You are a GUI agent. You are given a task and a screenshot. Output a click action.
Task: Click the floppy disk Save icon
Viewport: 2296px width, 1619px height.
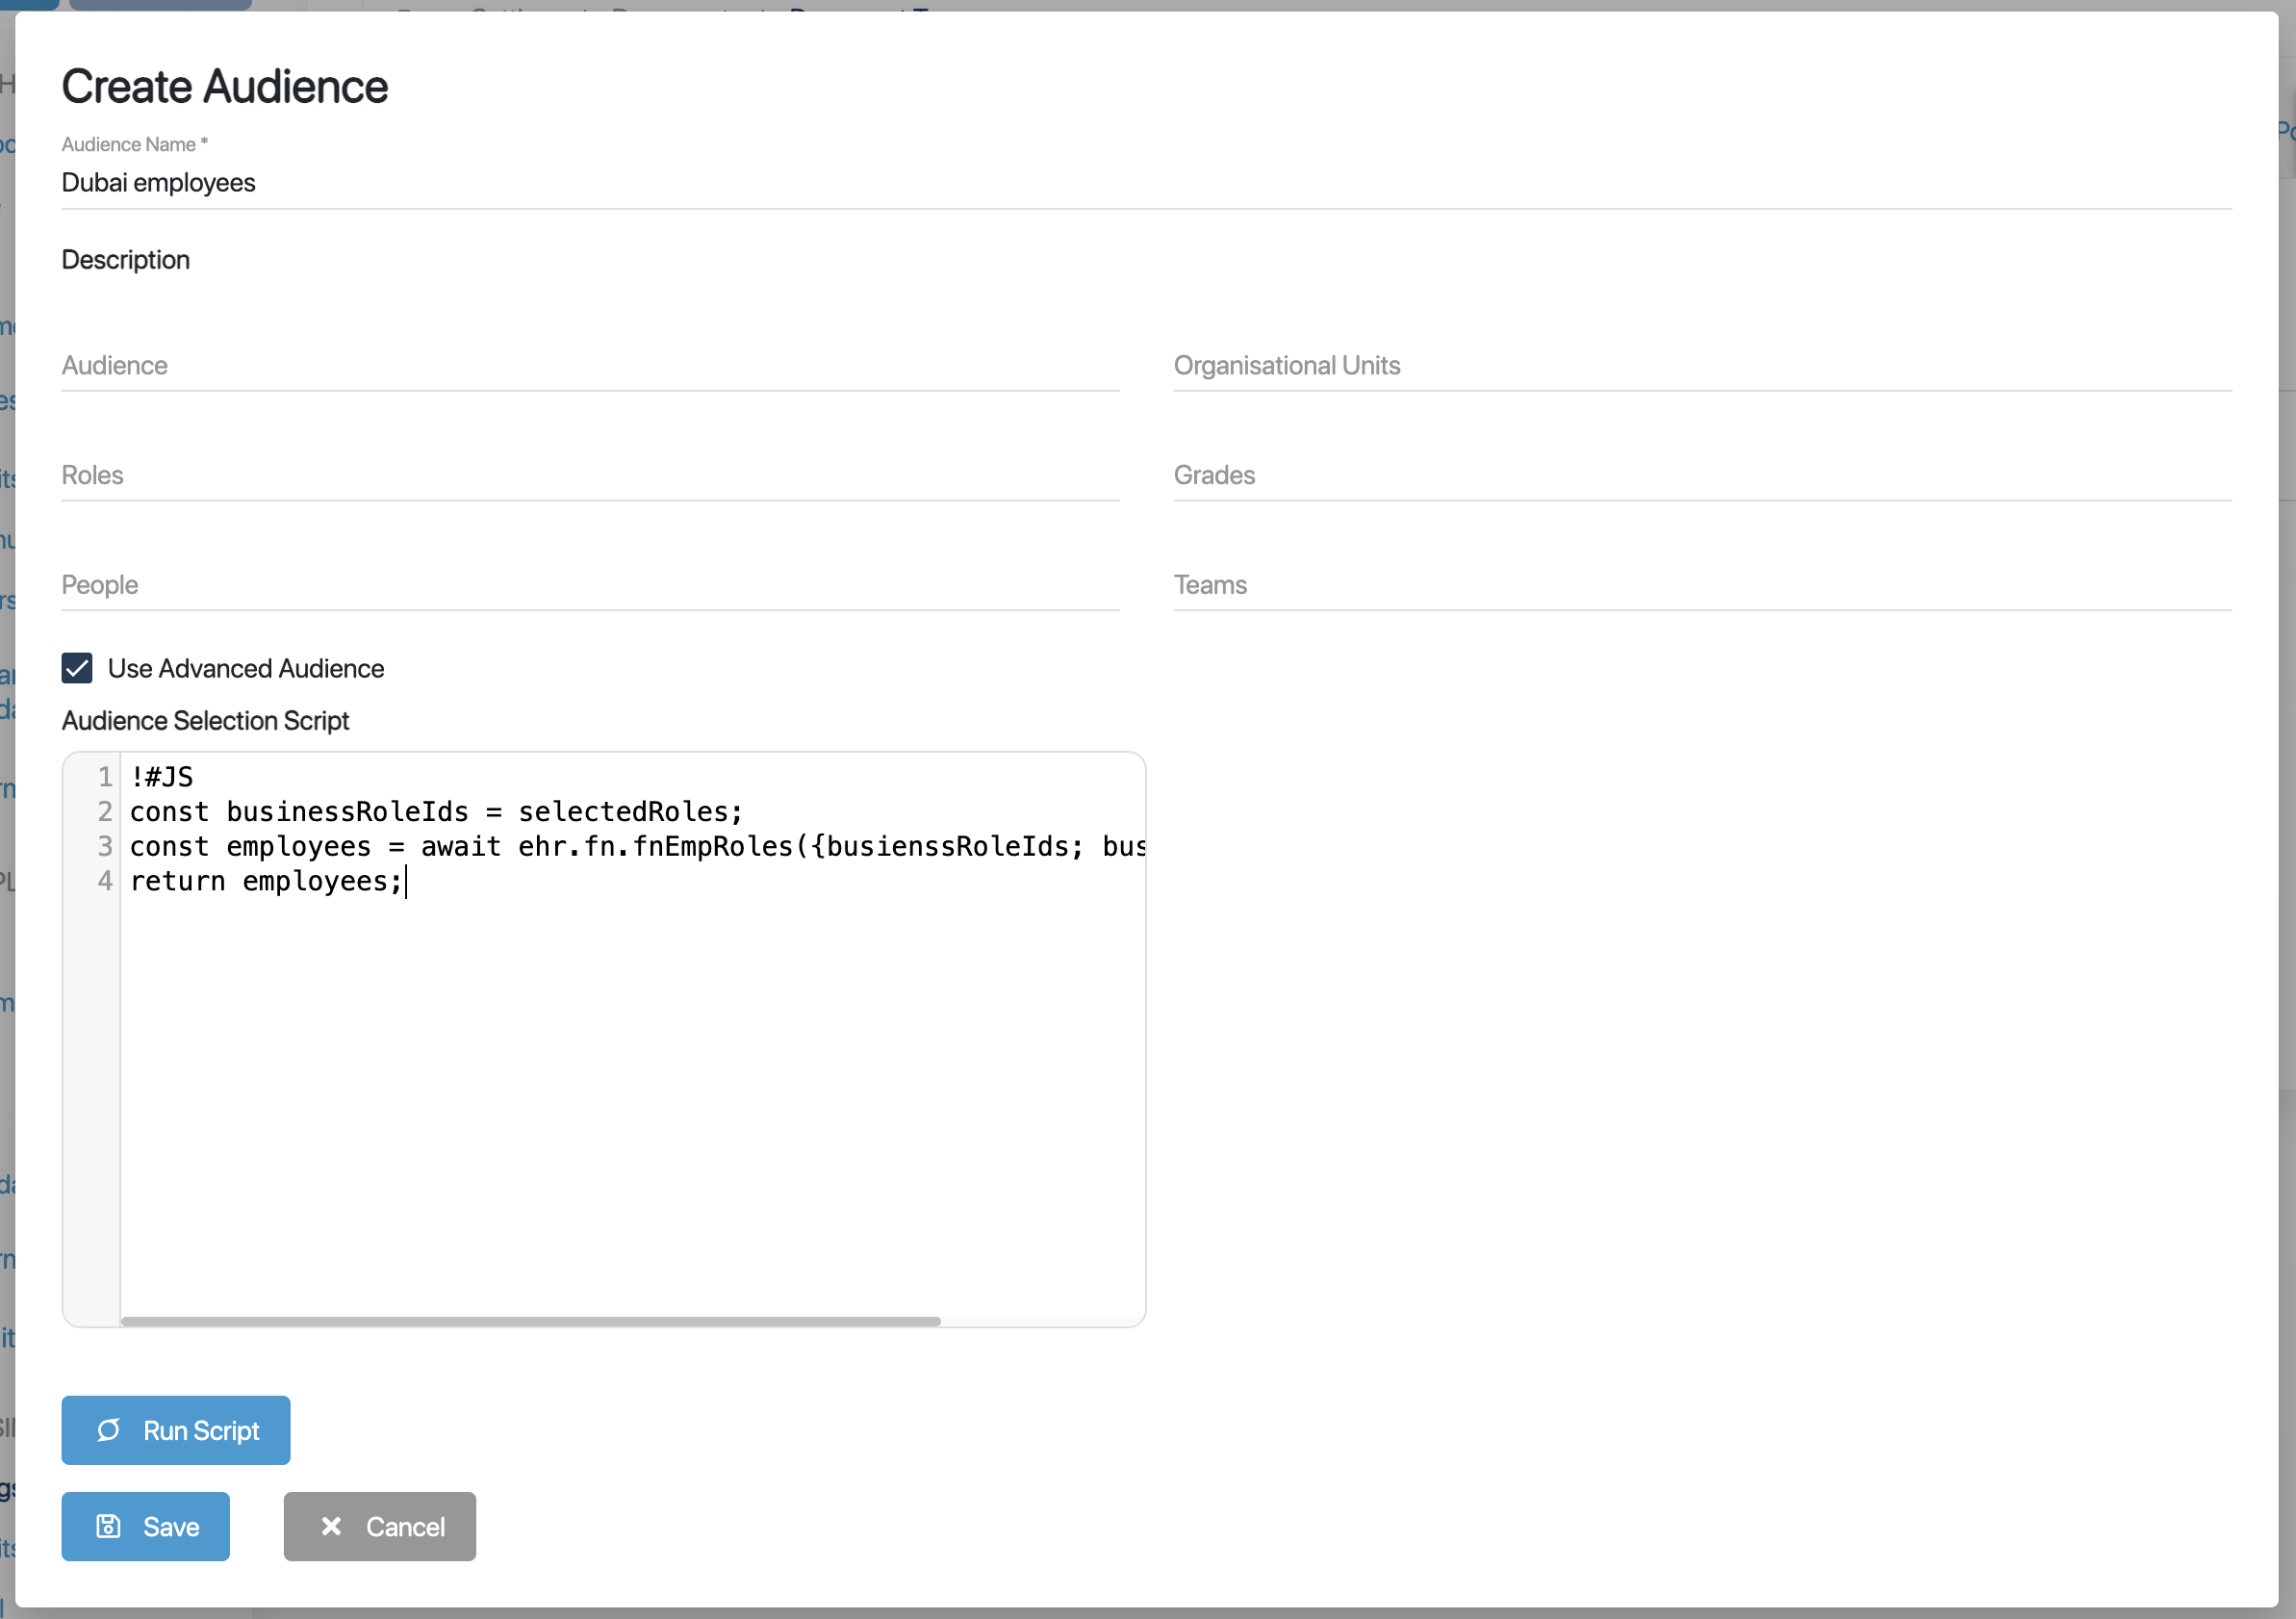pyautogui.click(x=108, y=1526)
